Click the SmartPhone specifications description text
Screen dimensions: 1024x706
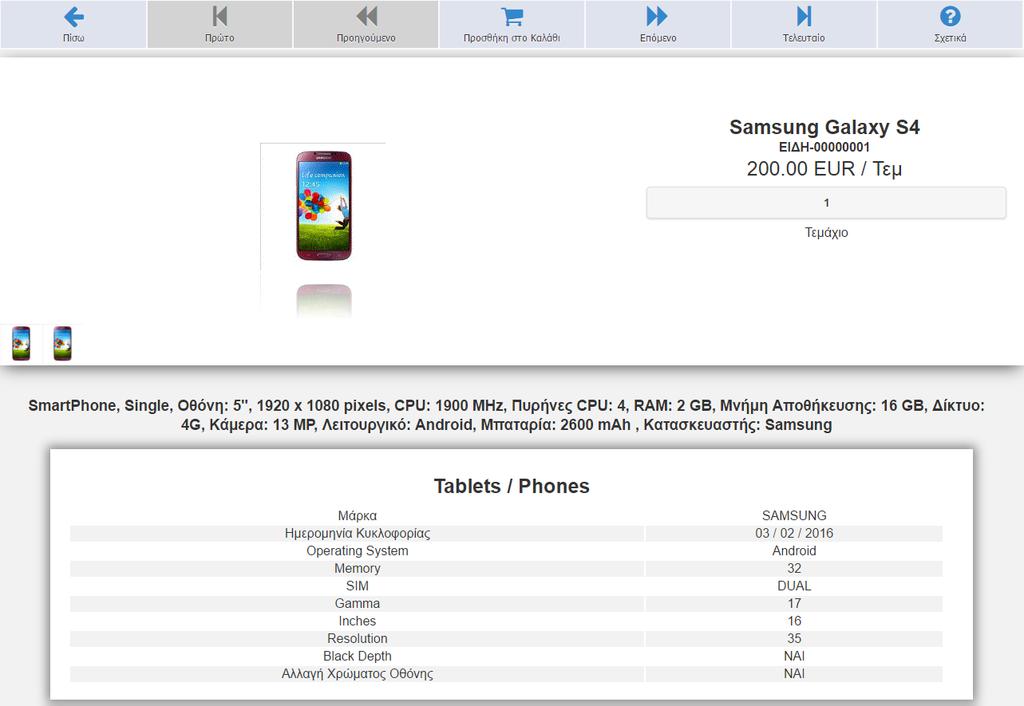[506, 415]
